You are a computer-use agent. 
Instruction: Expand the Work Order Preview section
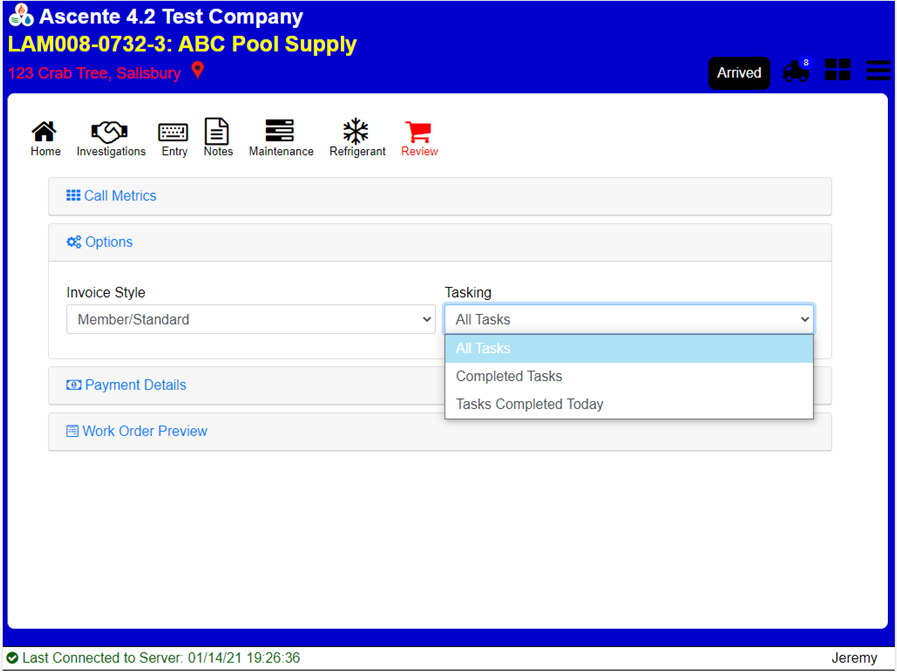[x=144, y=431]
